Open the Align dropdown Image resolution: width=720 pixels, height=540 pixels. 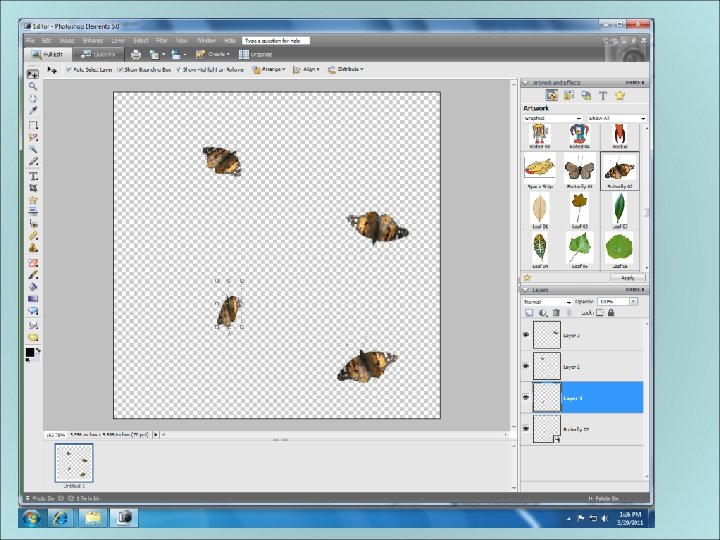tap(306, 70)
